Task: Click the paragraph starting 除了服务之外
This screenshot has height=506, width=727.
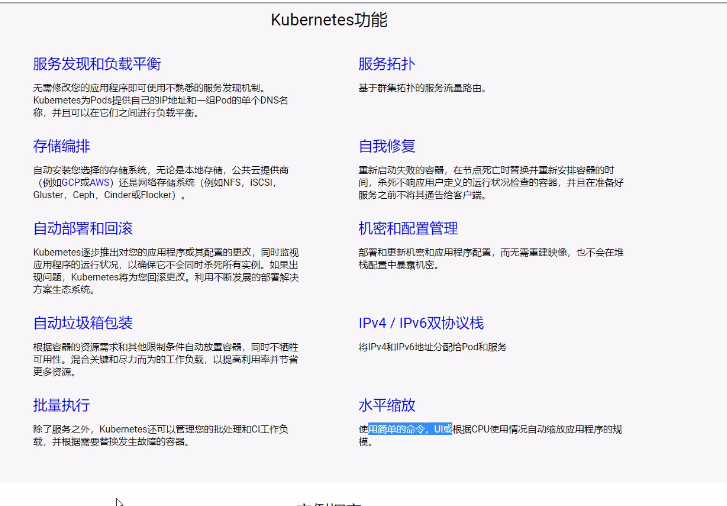Action: point(160,436)
